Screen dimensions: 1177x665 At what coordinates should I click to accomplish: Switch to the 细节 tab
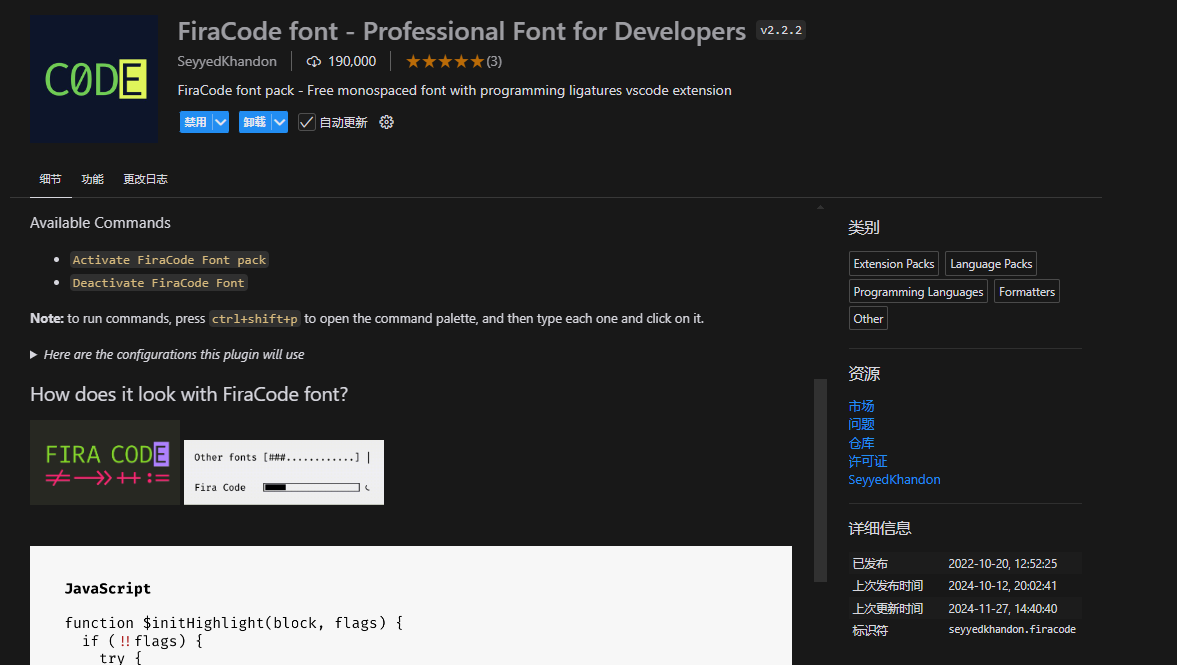(x=50, y=179)
